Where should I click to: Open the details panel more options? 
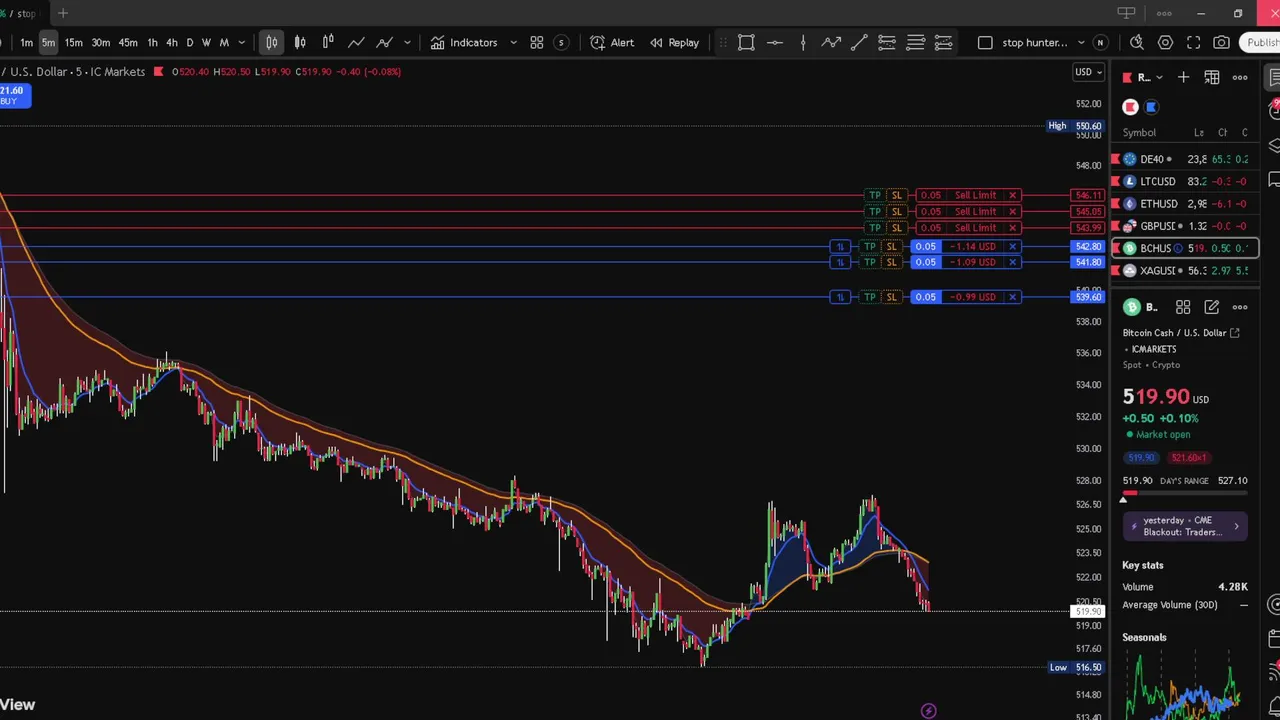[1240, 307]
